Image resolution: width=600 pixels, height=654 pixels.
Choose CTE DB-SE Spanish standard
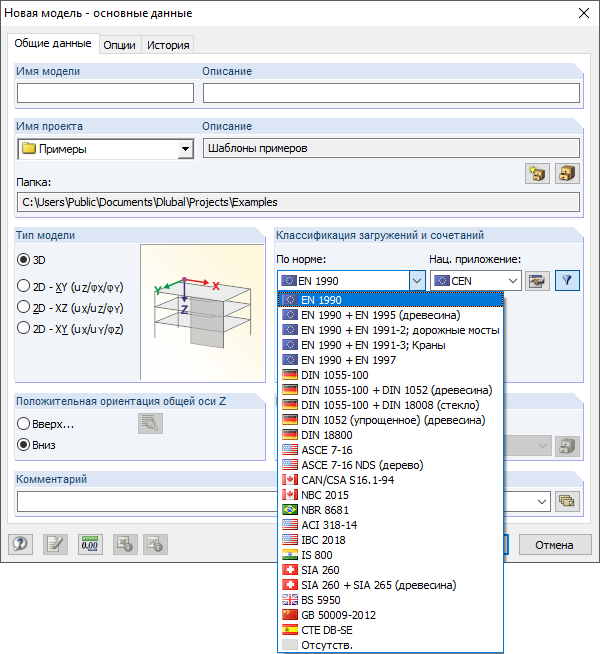pyautogui.click(x=391, y=630)
